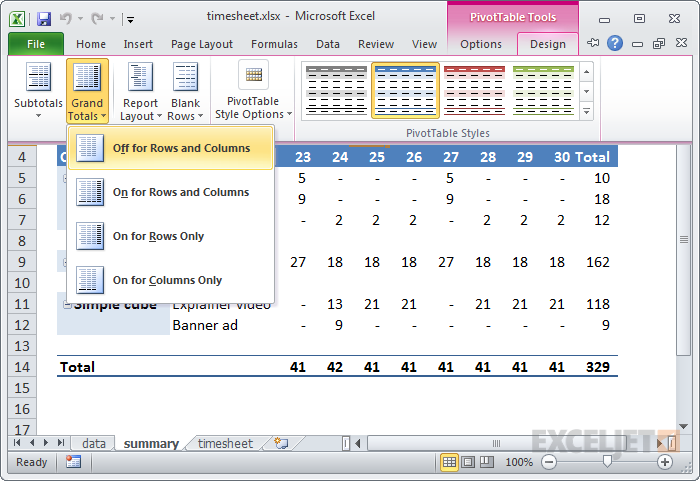Screen dimensions: 700x481
Task: Choose Off for Rows and Columns
Action: pyautogui.click(x=171, y=148)
